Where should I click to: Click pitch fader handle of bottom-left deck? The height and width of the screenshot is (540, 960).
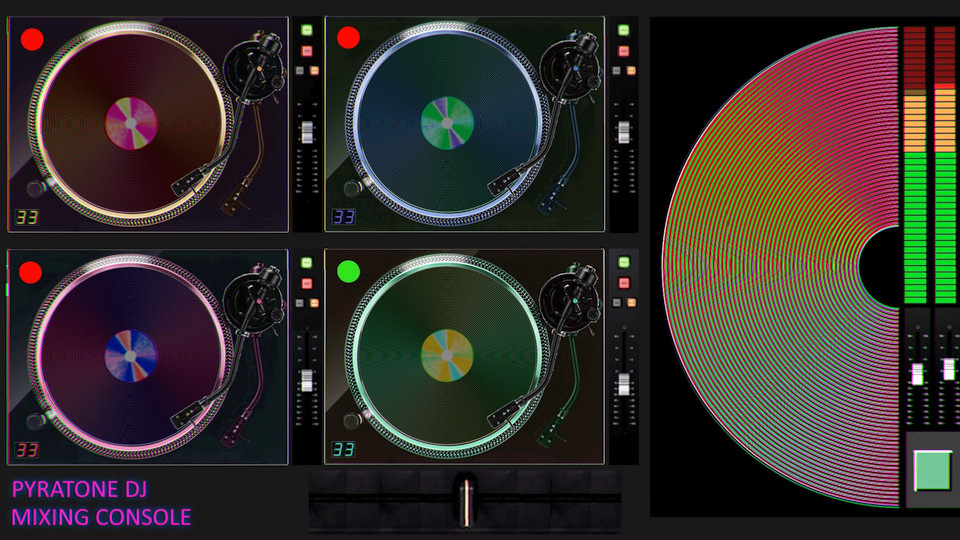pos(307,381)
